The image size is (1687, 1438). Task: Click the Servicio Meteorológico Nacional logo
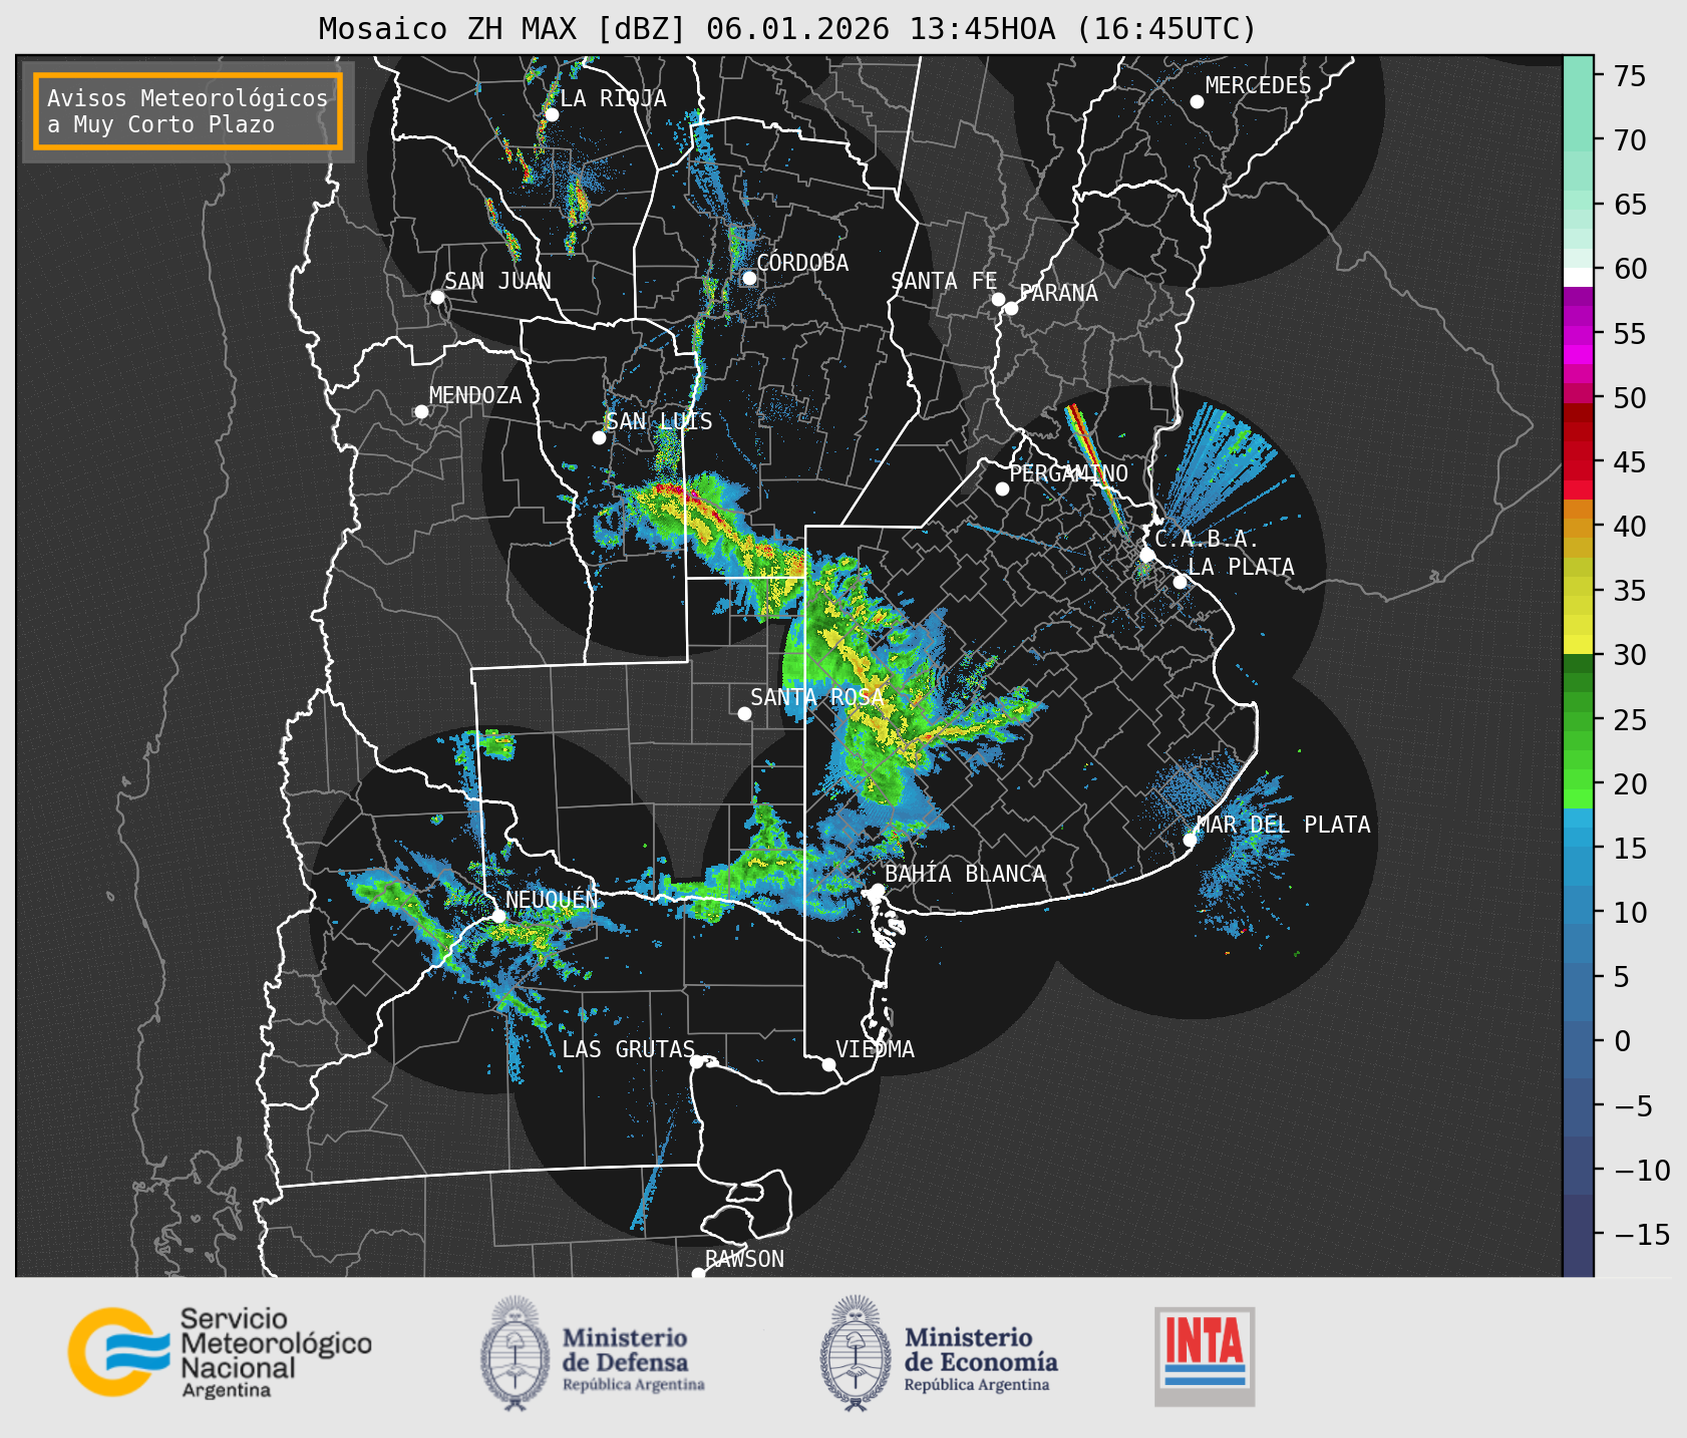coord(219,1352)
